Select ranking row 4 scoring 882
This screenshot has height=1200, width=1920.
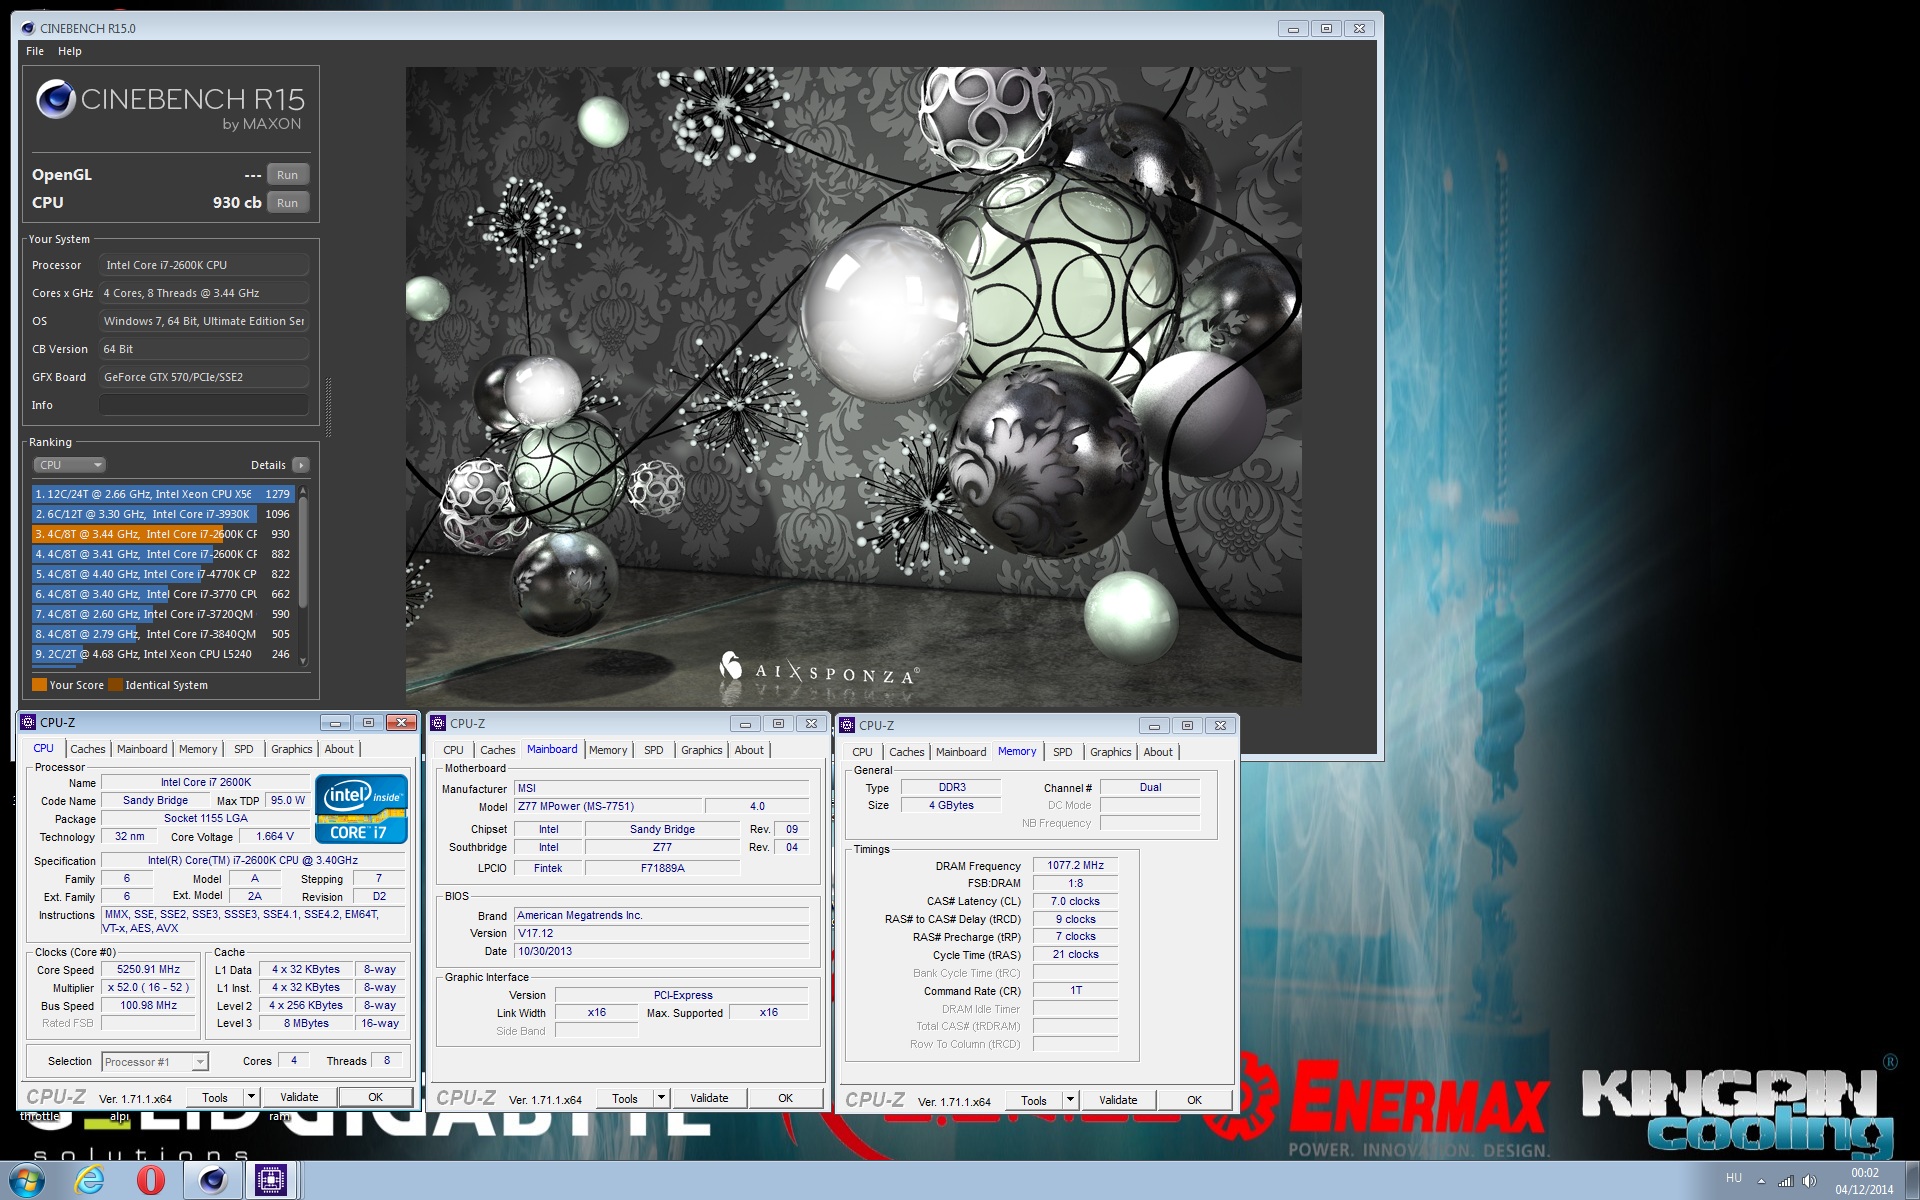[x=162, y=554]
